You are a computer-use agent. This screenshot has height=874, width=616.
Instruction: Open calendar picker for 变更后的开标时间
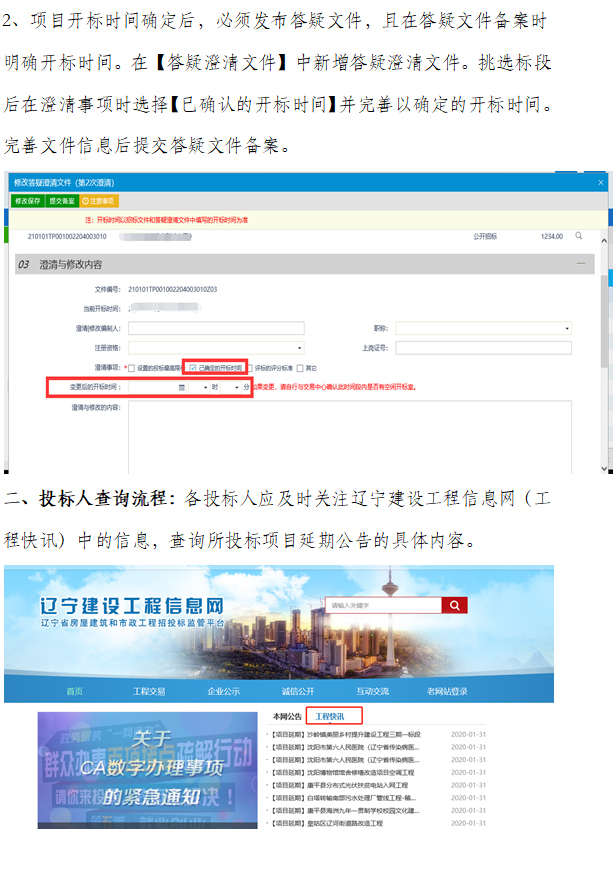click(x=181, y=386)
